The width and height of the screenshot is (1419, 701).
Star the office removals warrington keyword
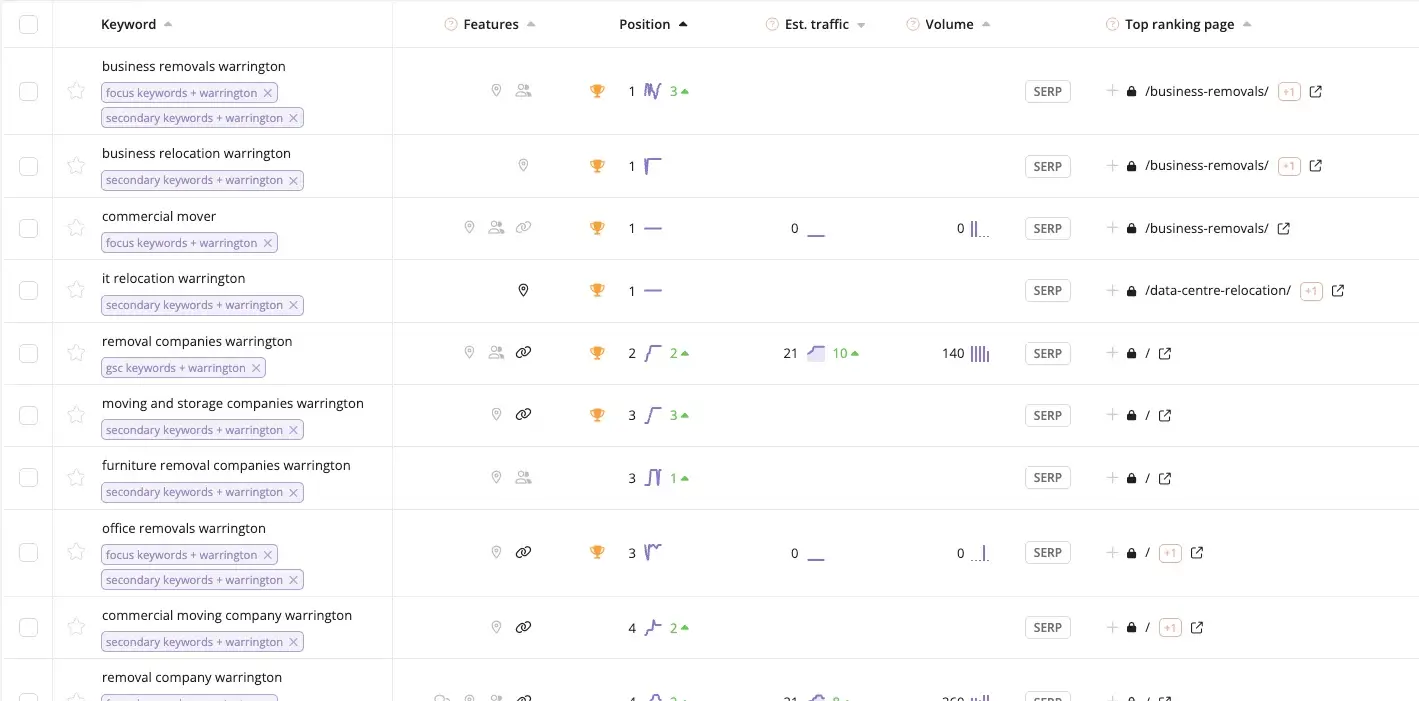click(76, 552)
